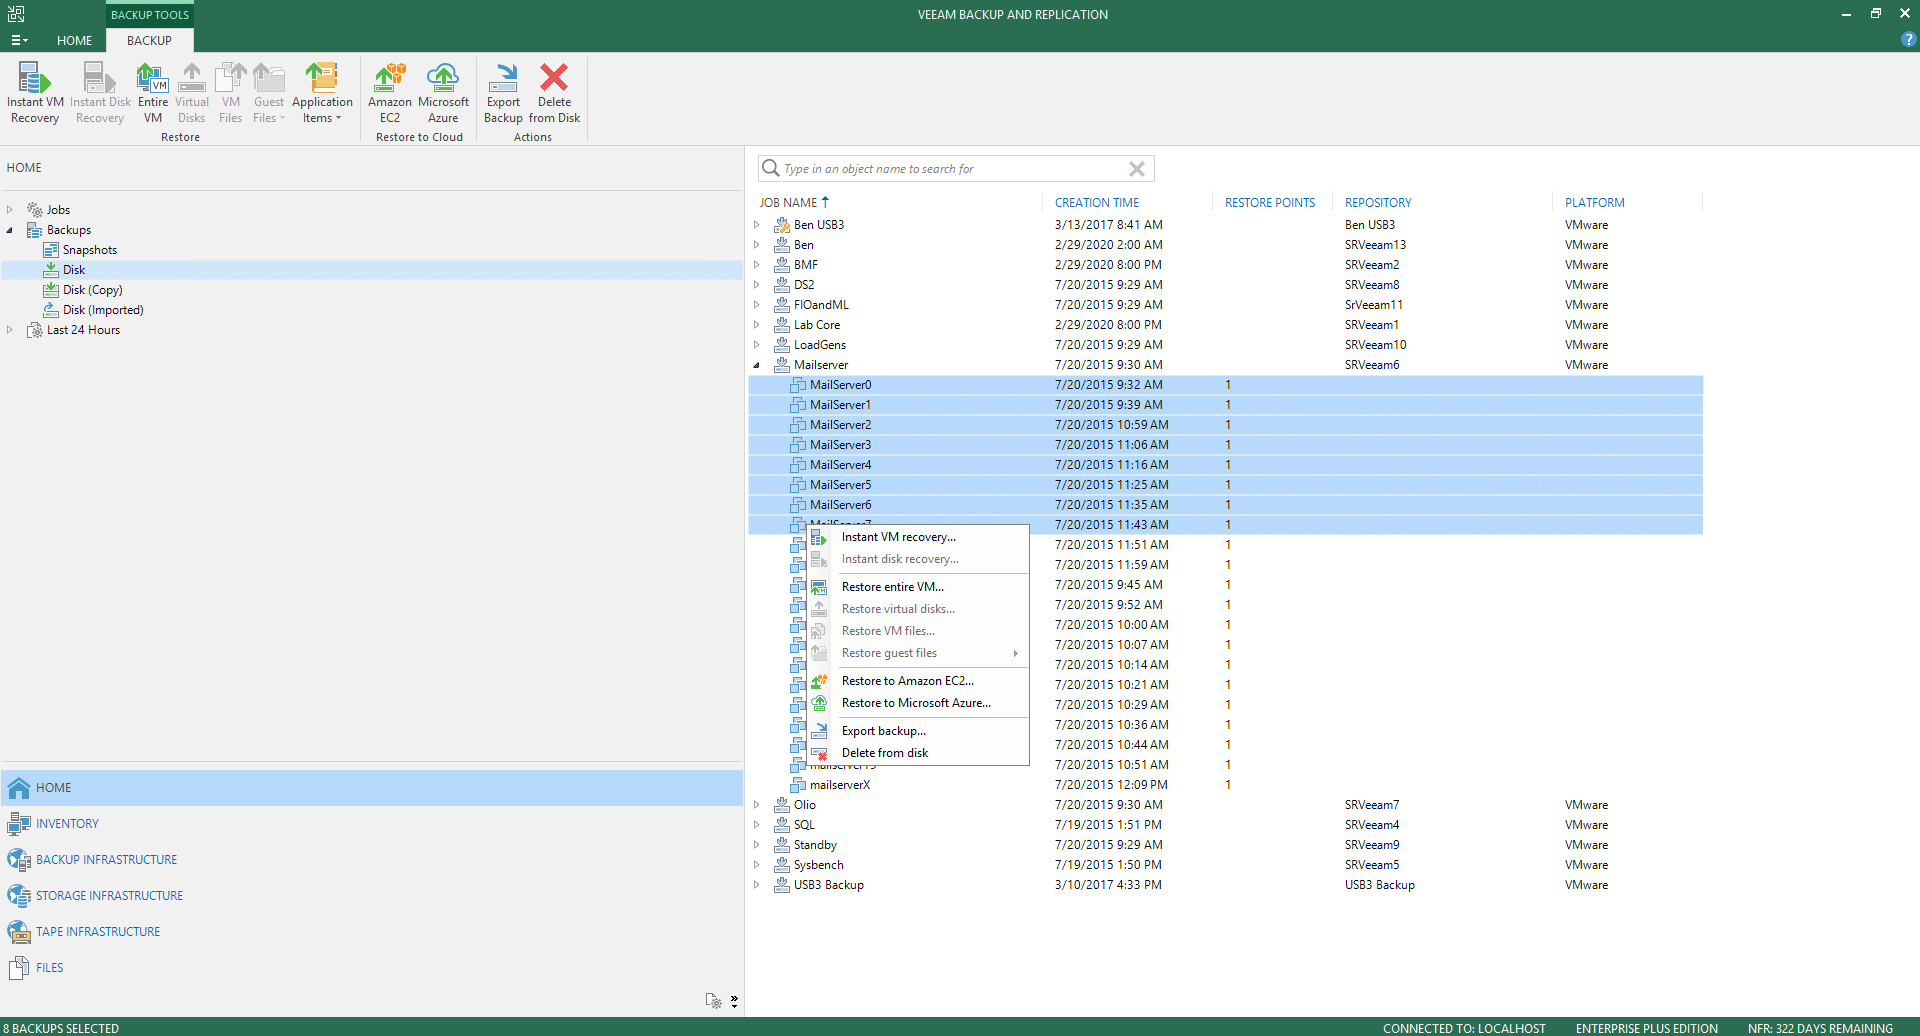Image resolution: width=1920 pixels, height=1036 pixels.
Task: Collapse the Backups tree node
Action: pos(10,230)
